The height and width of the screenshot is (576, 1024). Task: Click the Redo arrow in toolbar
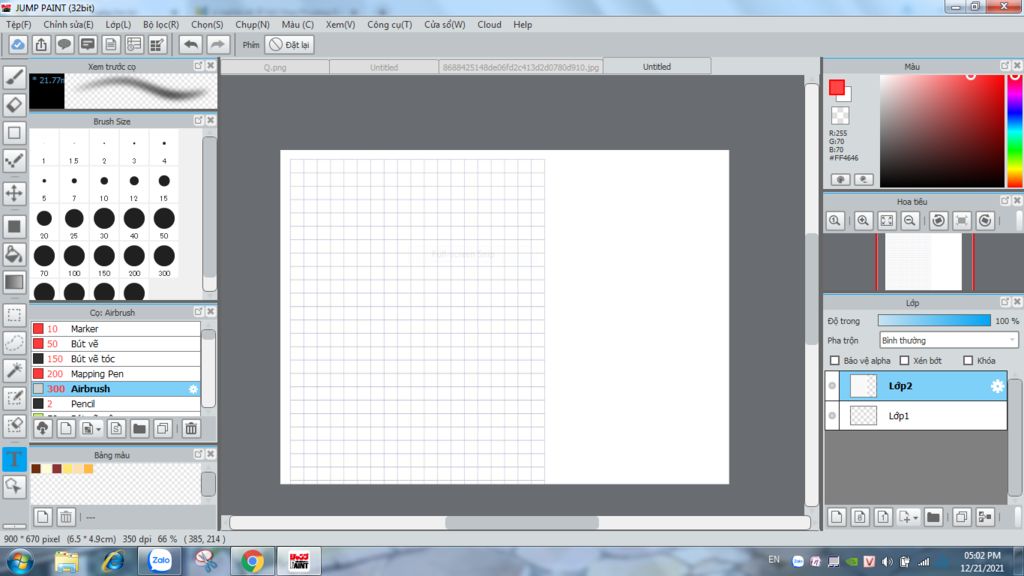[x=217, y=44]
